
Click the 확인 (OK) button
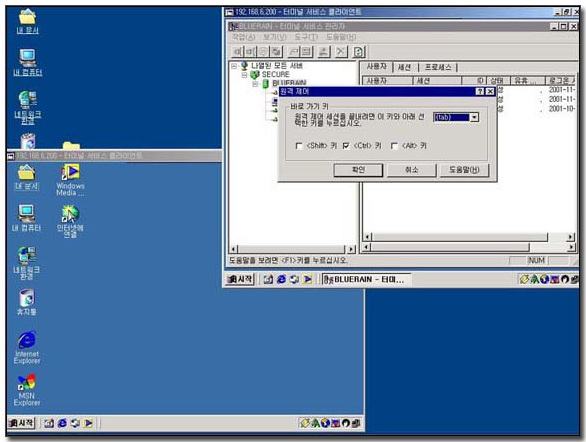358,170
